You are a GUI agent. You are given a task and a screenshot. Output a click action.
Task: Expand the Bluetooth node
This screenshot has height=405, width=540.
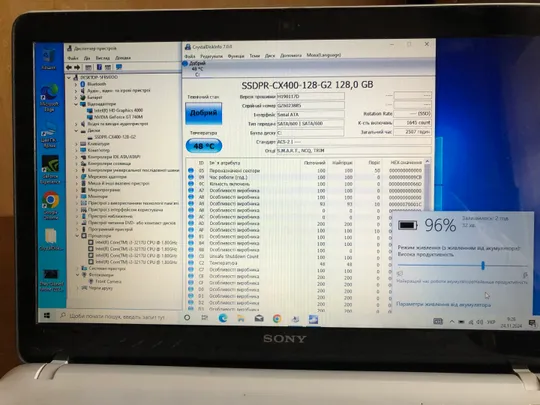[x=76, y=84]
